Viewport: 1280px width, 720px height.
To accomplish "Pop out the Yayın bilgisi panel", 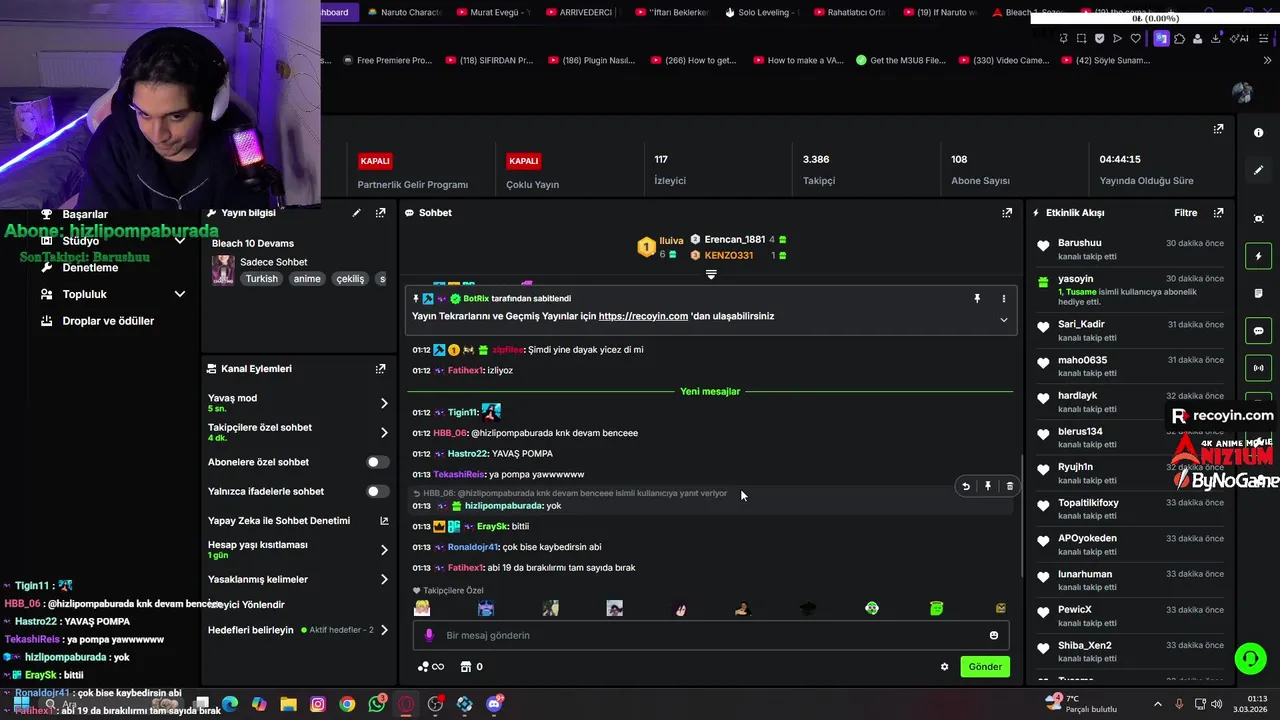I will tap(380, 213).
